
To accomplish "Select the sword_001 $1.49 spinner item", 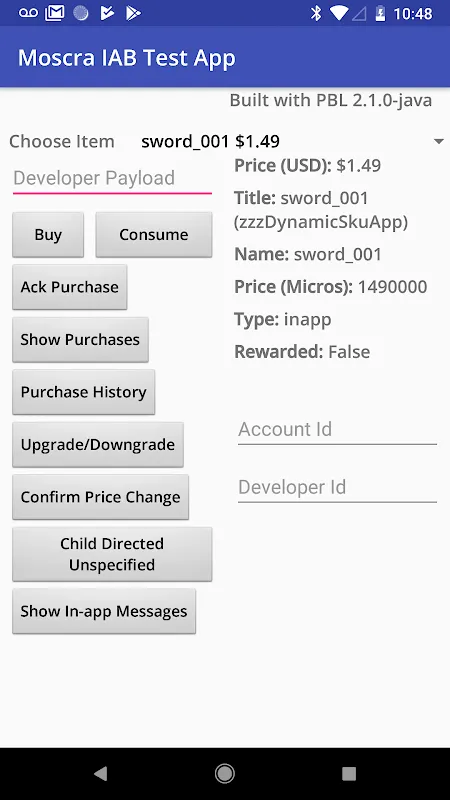I will pos(210,141).
